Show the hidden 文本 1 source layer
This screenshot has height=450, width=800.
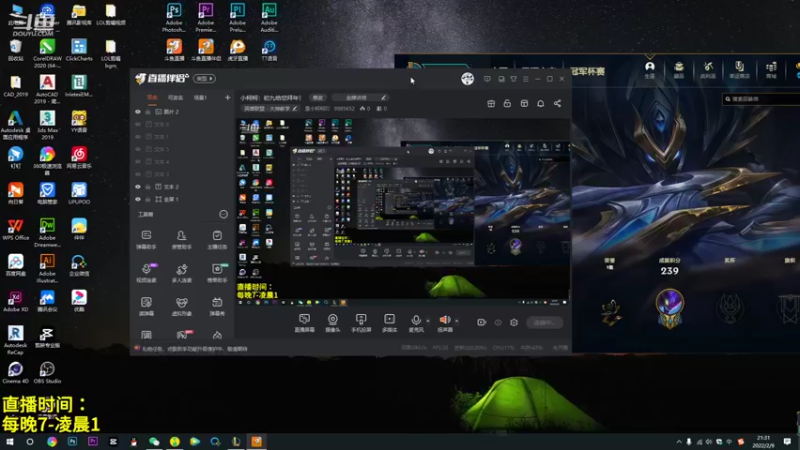(138, 137)
